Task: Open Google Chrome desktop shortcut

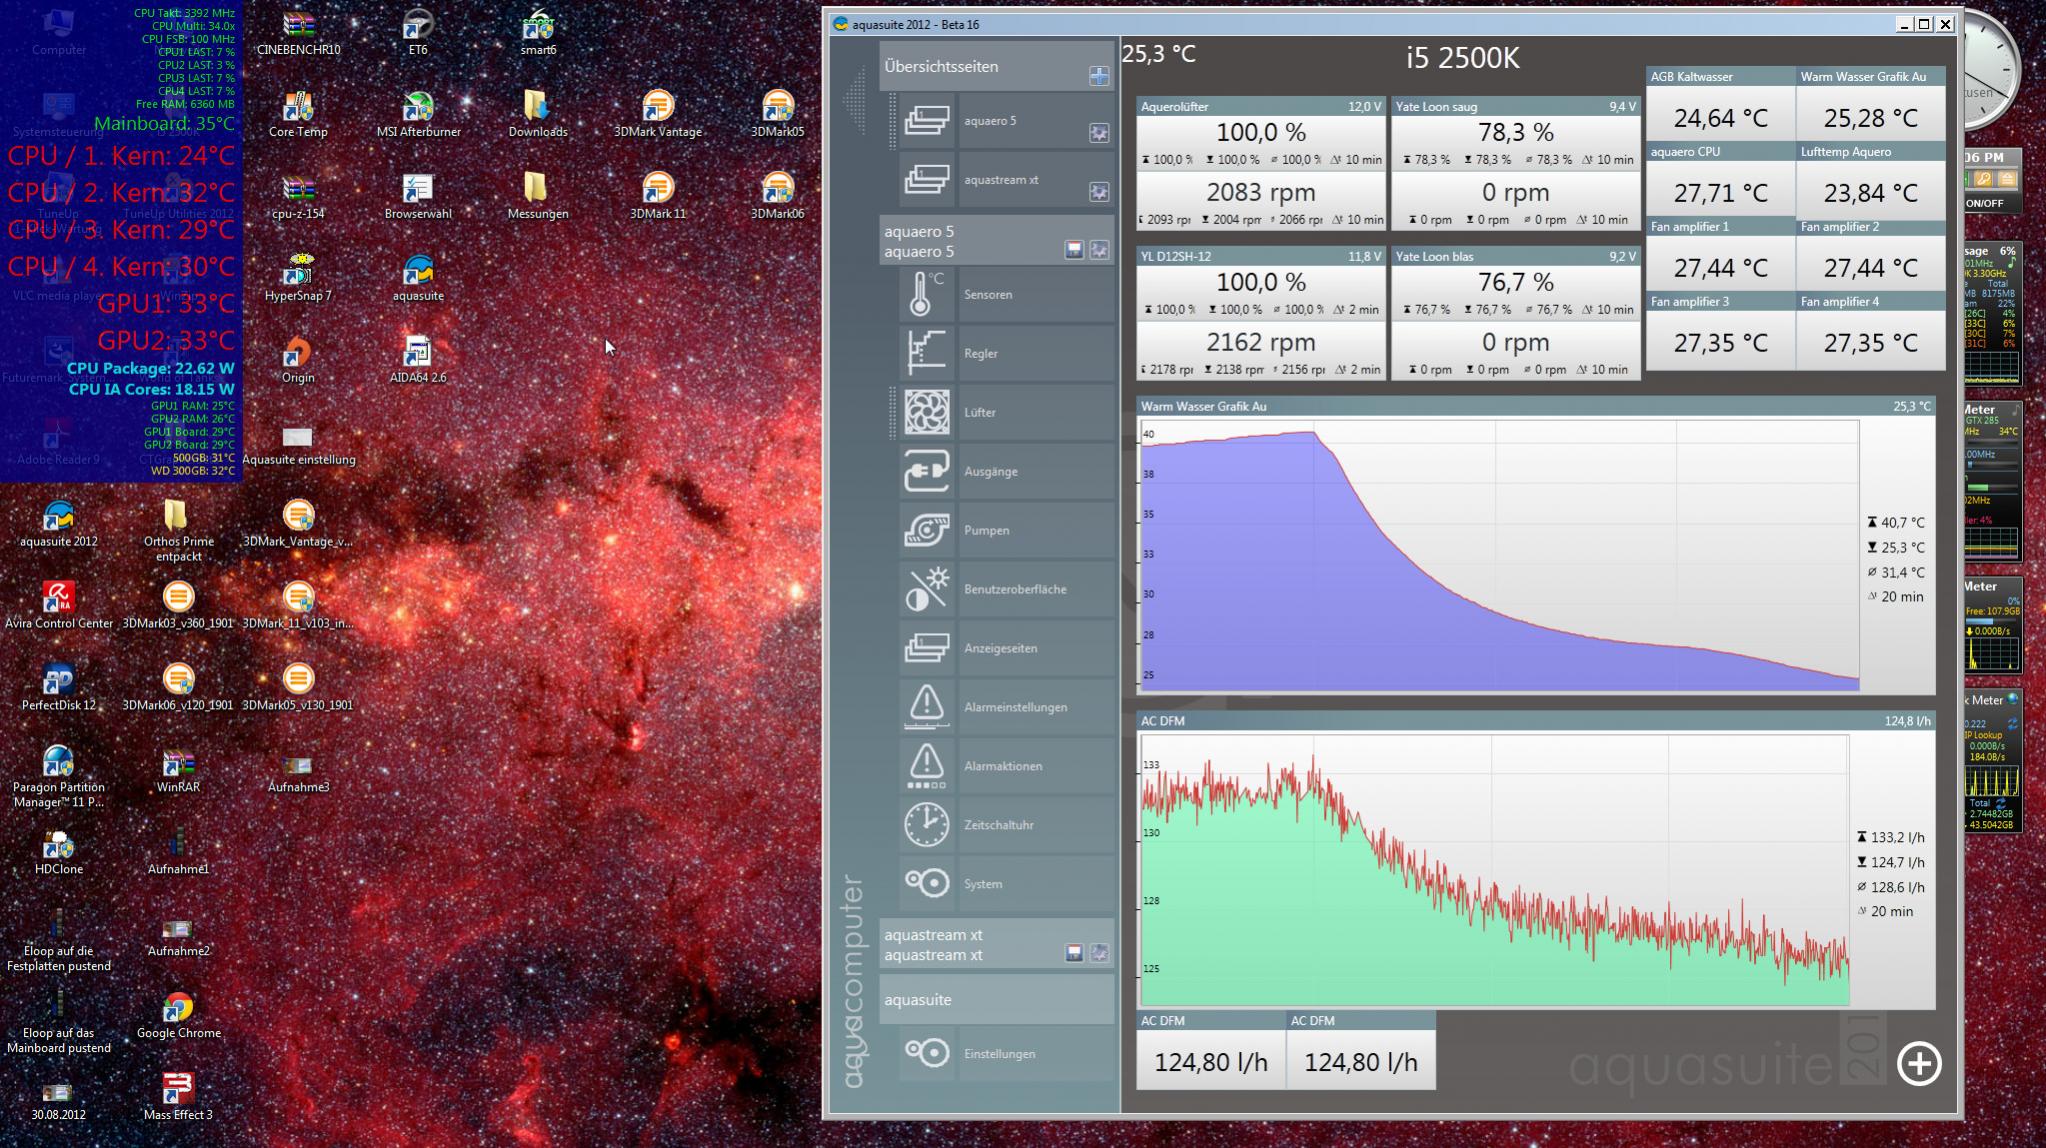Action: click(178, 1010)
